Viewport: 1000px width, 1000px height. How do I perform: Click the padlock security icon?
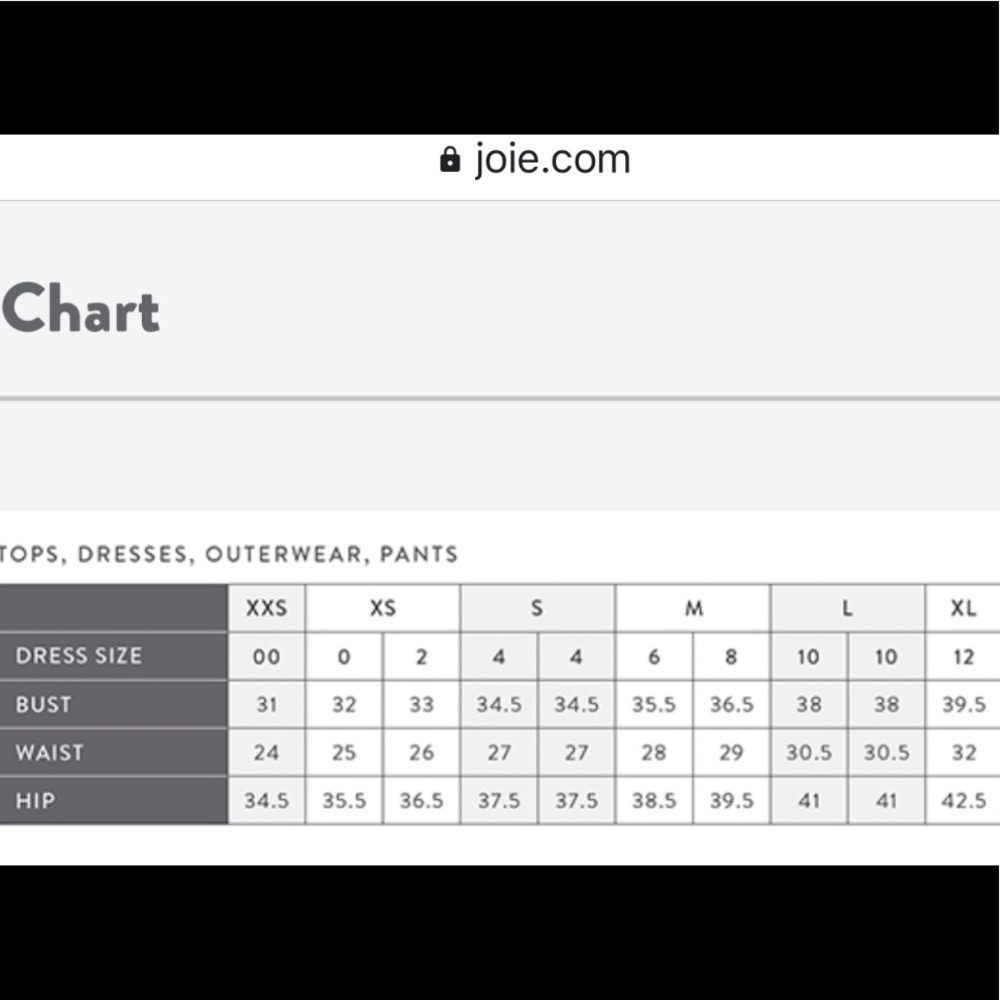pyautogui.click(x=450, y=159)
